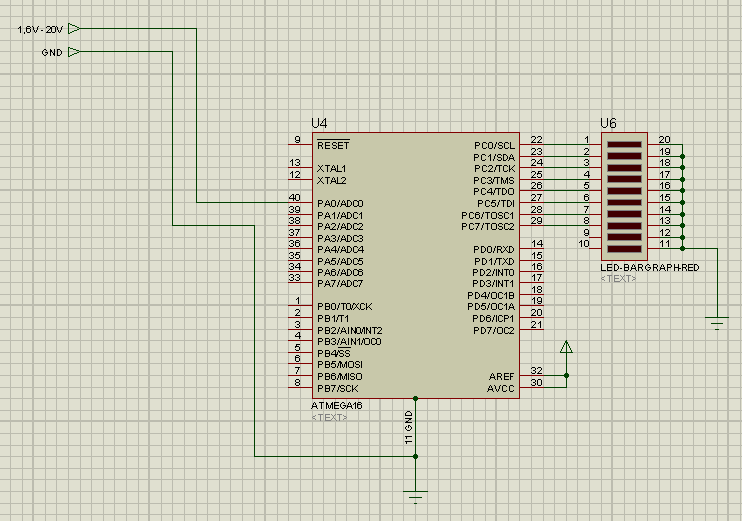Click the wire junction dot below pin 11 GND
Image resolution: width=742 pixels, height=521 pixels.
tap(416, 456)
